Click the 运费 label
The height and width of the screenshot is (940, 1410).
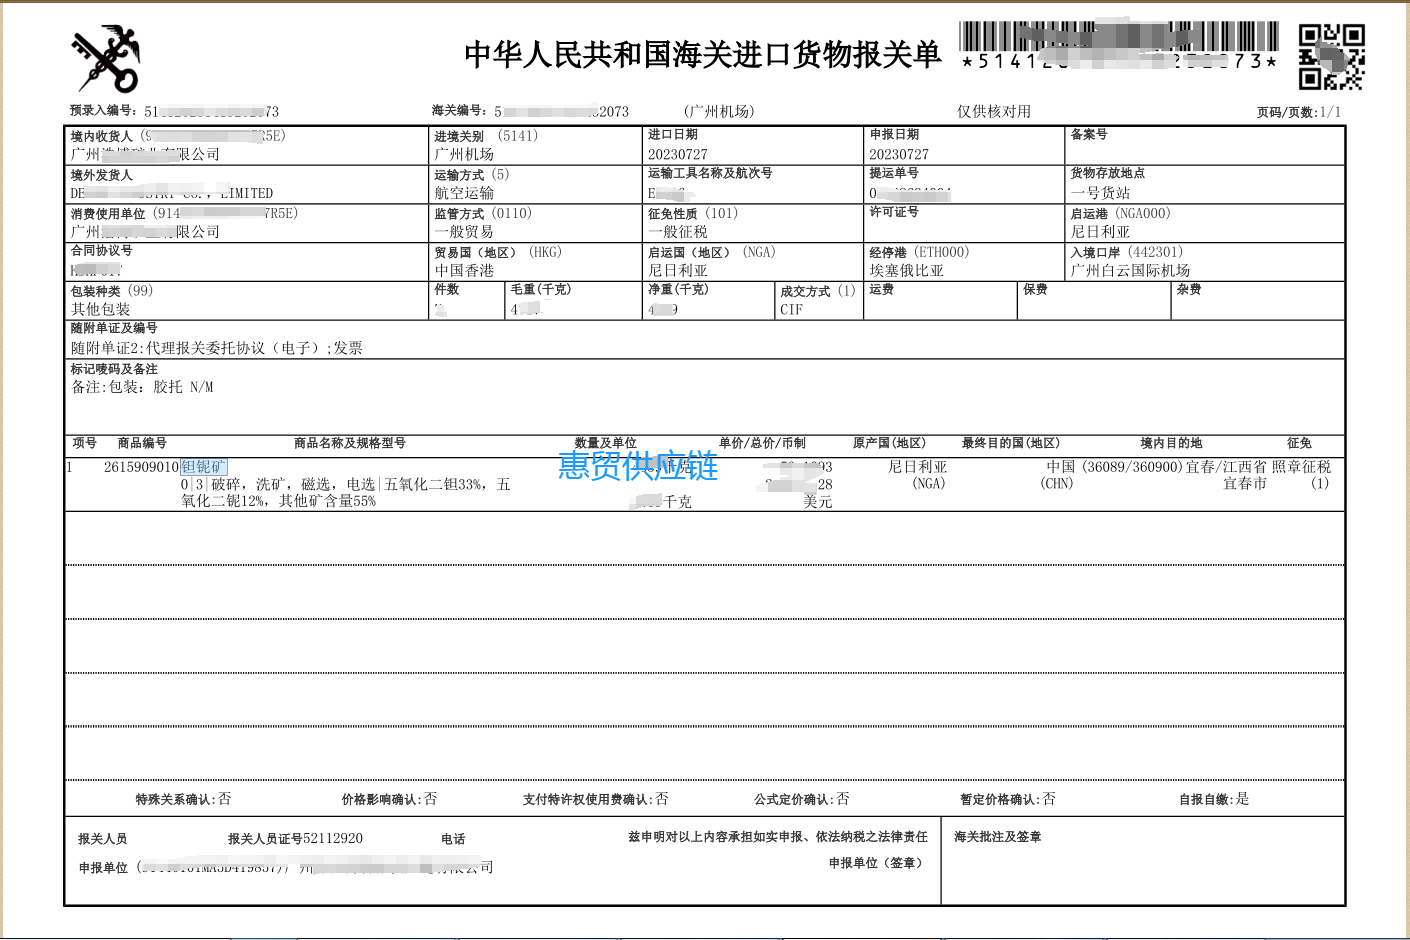coord(881,289)
